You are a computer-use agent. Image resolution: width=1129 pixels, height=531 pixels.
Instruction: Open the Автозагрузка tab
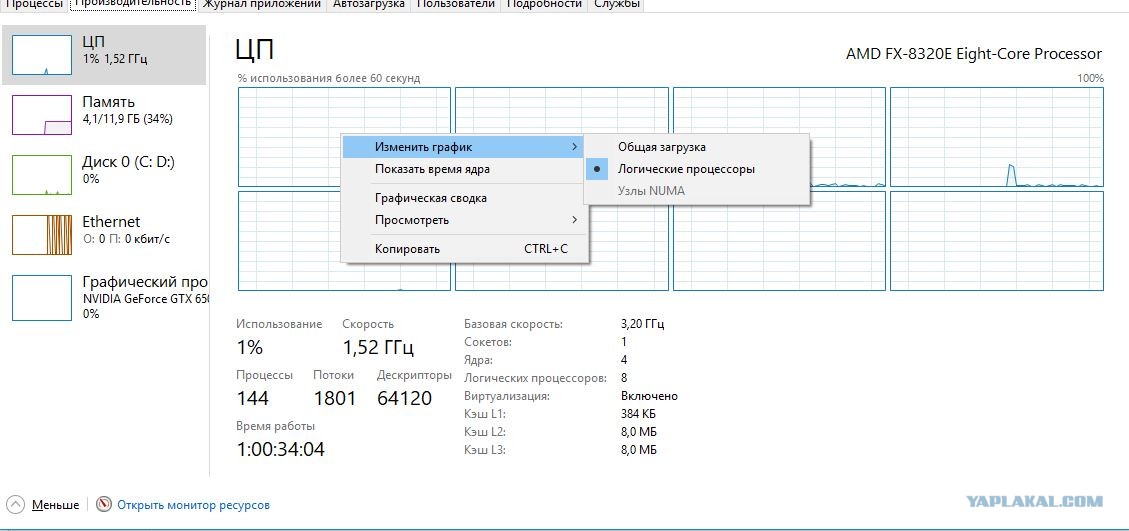(x=369, y=4)
